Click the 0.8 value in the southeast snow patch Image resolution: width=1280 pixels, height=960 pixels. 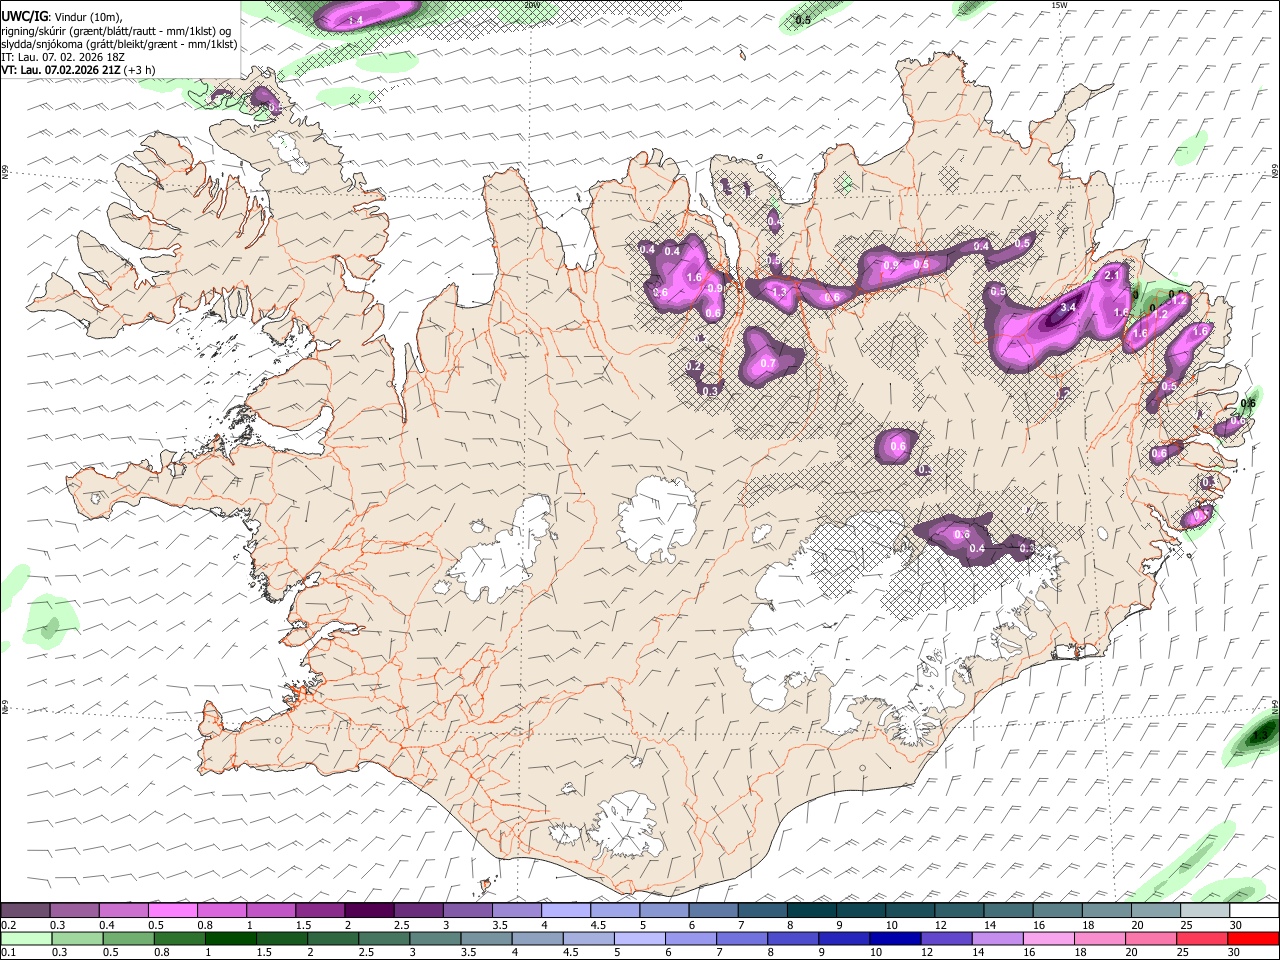tap(961, 535)
